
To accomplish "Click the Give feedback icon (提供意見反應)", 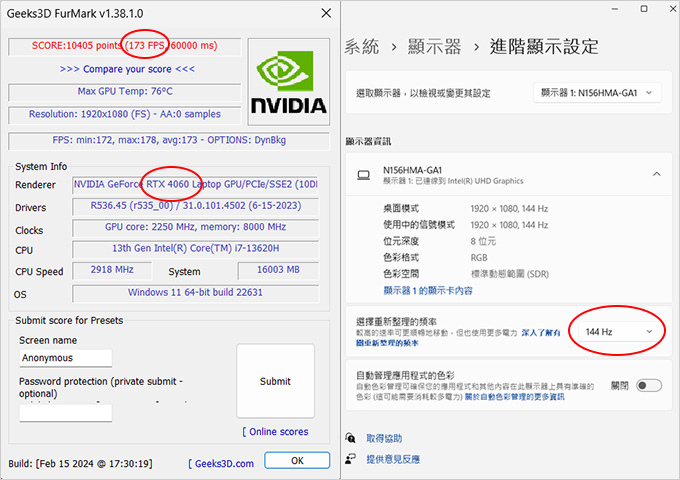I will point(350,459).
